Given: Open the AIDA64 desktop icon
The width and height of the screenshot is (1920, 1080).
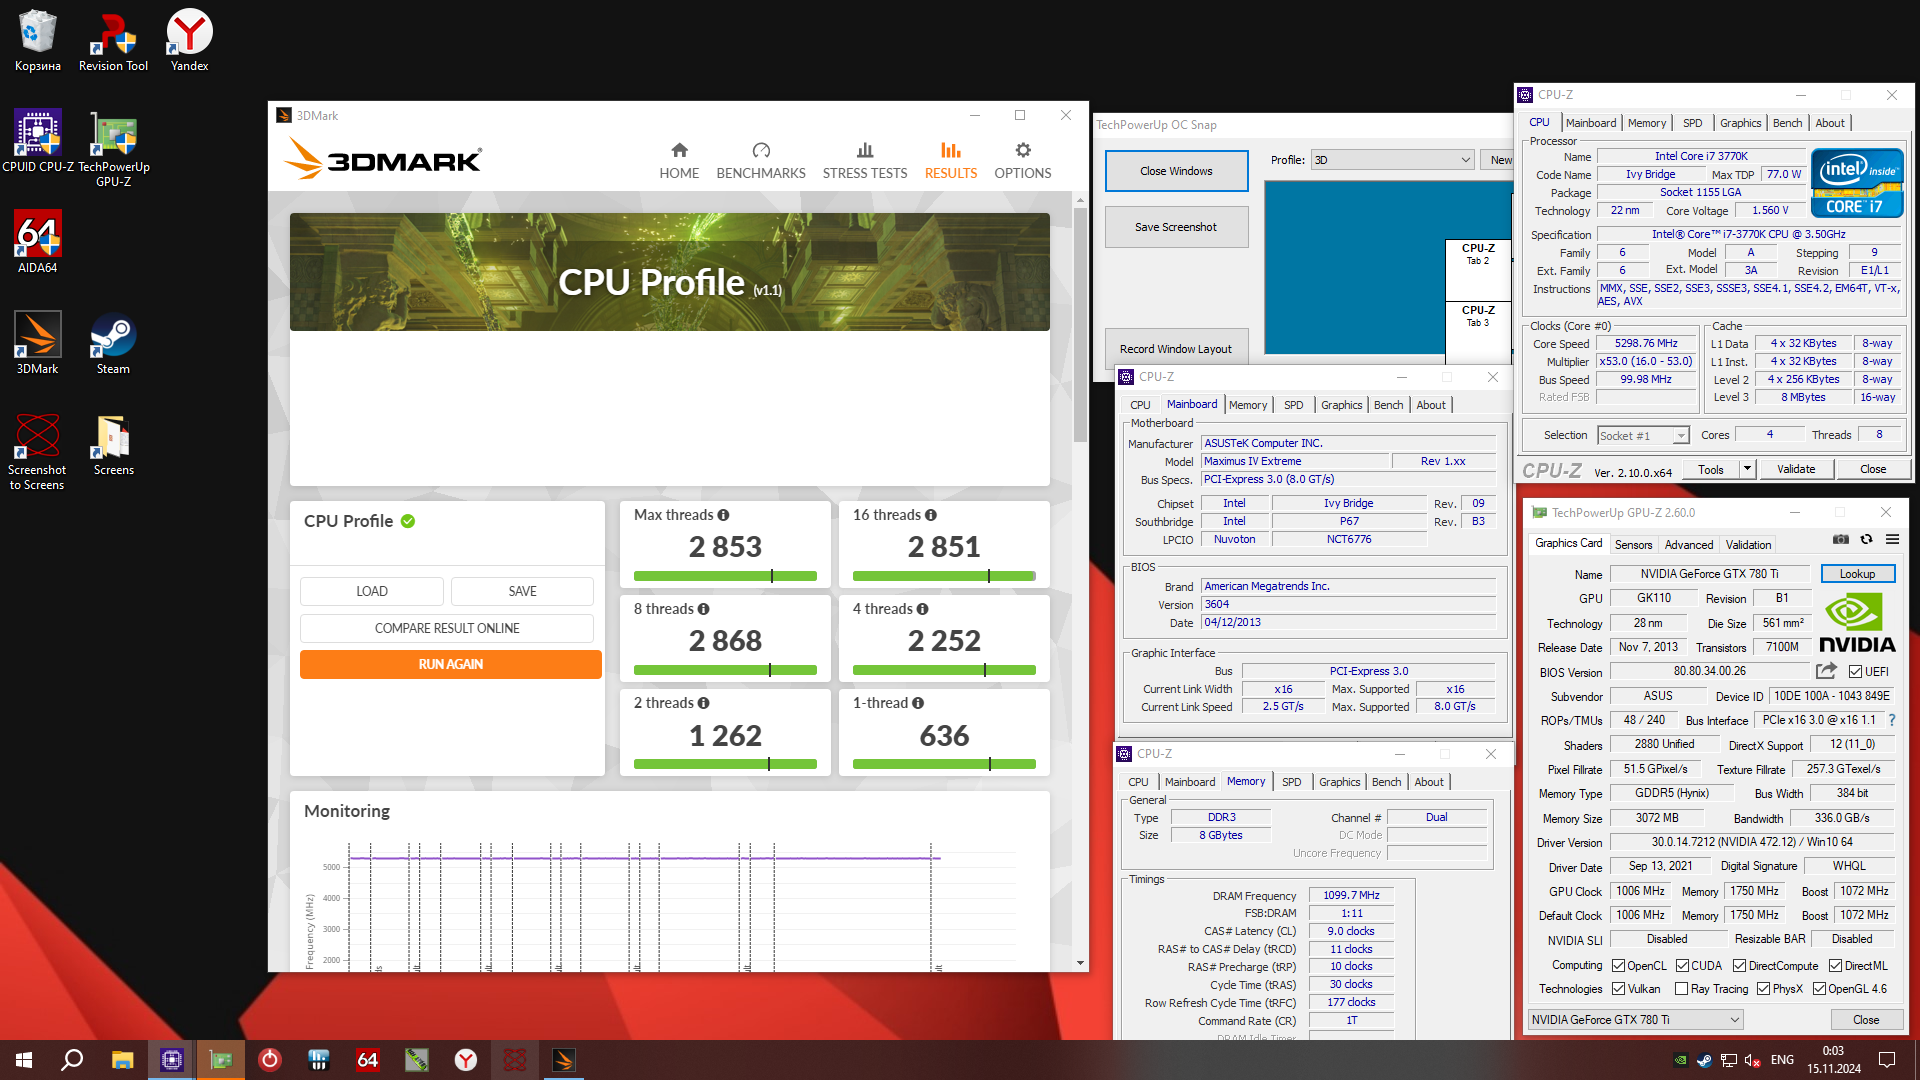Looking at the screenshot, I should tap(37, 242).
